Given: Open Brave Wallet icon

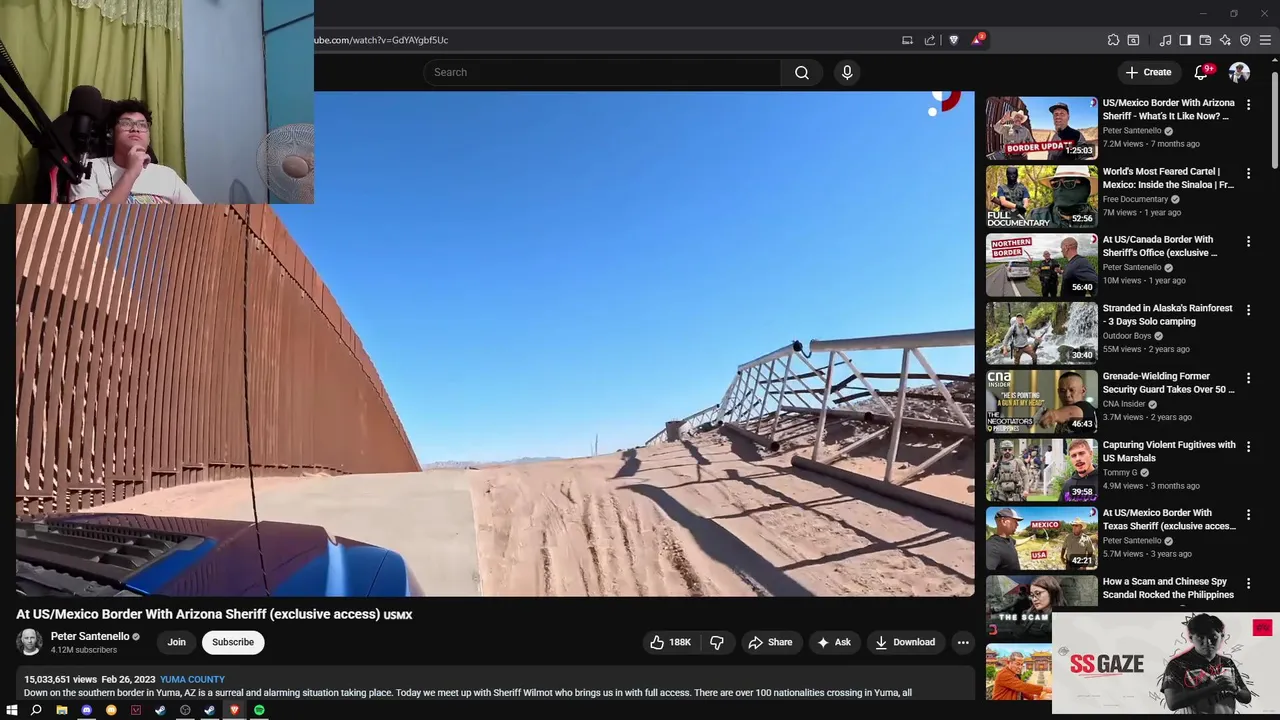Looking at the screenshot, I should tap(1205, 40).
